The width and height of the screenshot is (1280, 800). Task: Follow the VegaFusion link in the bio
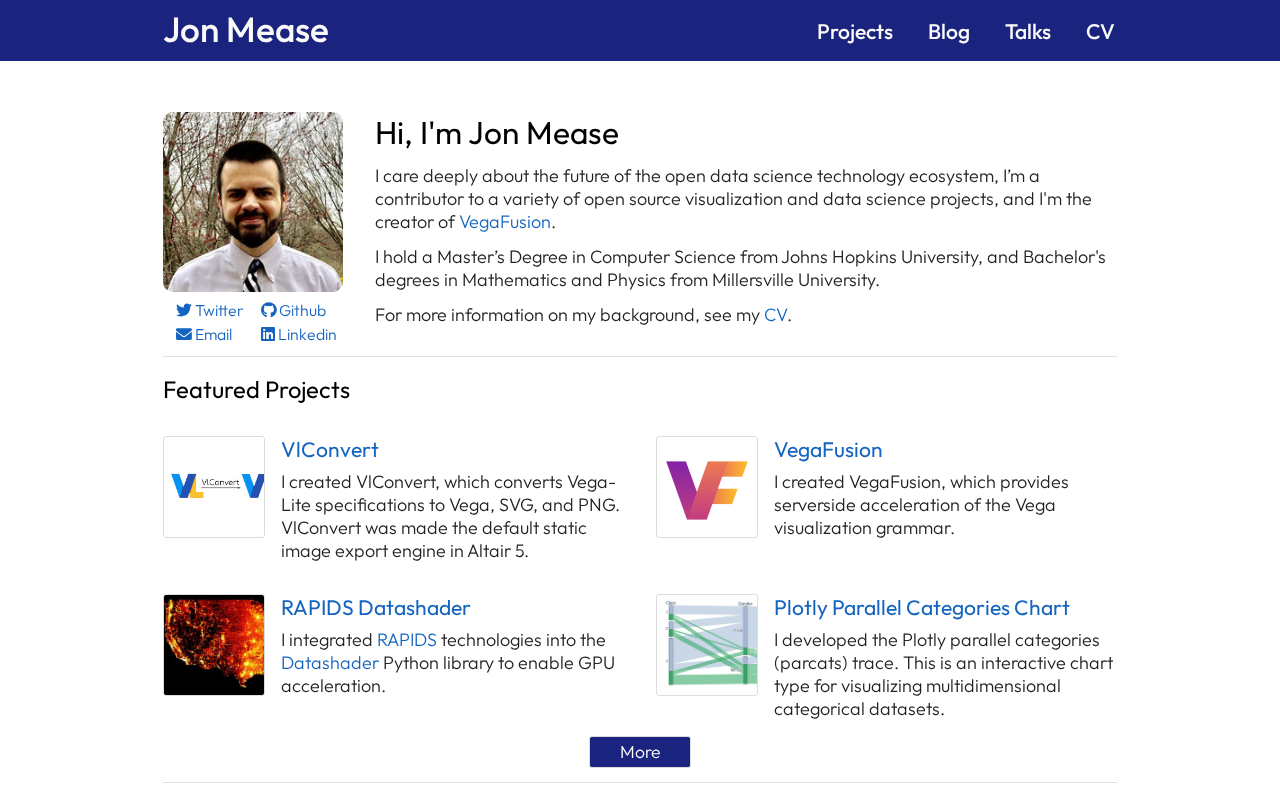tap(505, 222)
